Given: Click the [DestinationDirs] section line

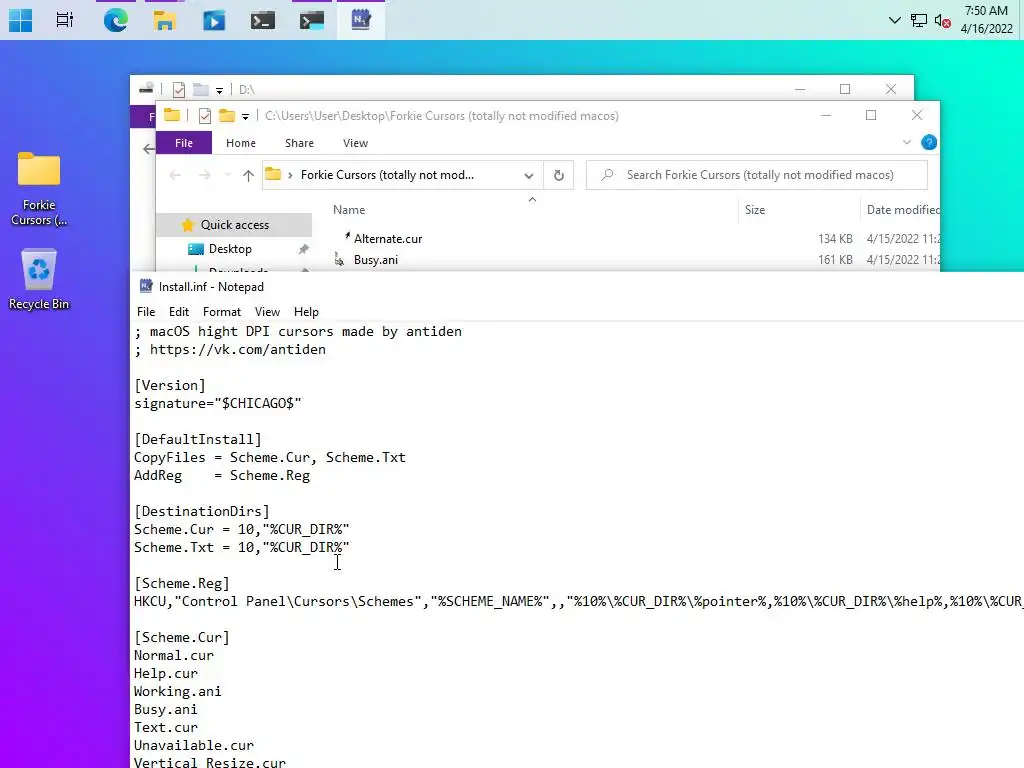Looking at the screenshot, I should pyautogui.click(x=202, y=511).
